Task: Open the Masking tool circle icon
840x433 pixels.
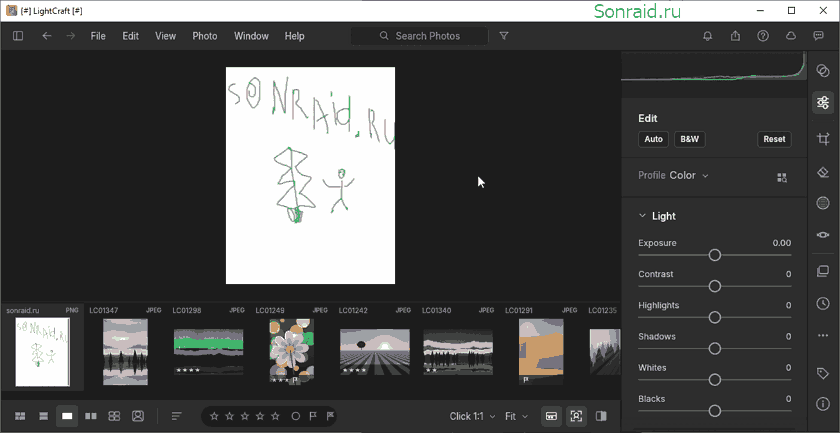Action: (x=823, y=203)
